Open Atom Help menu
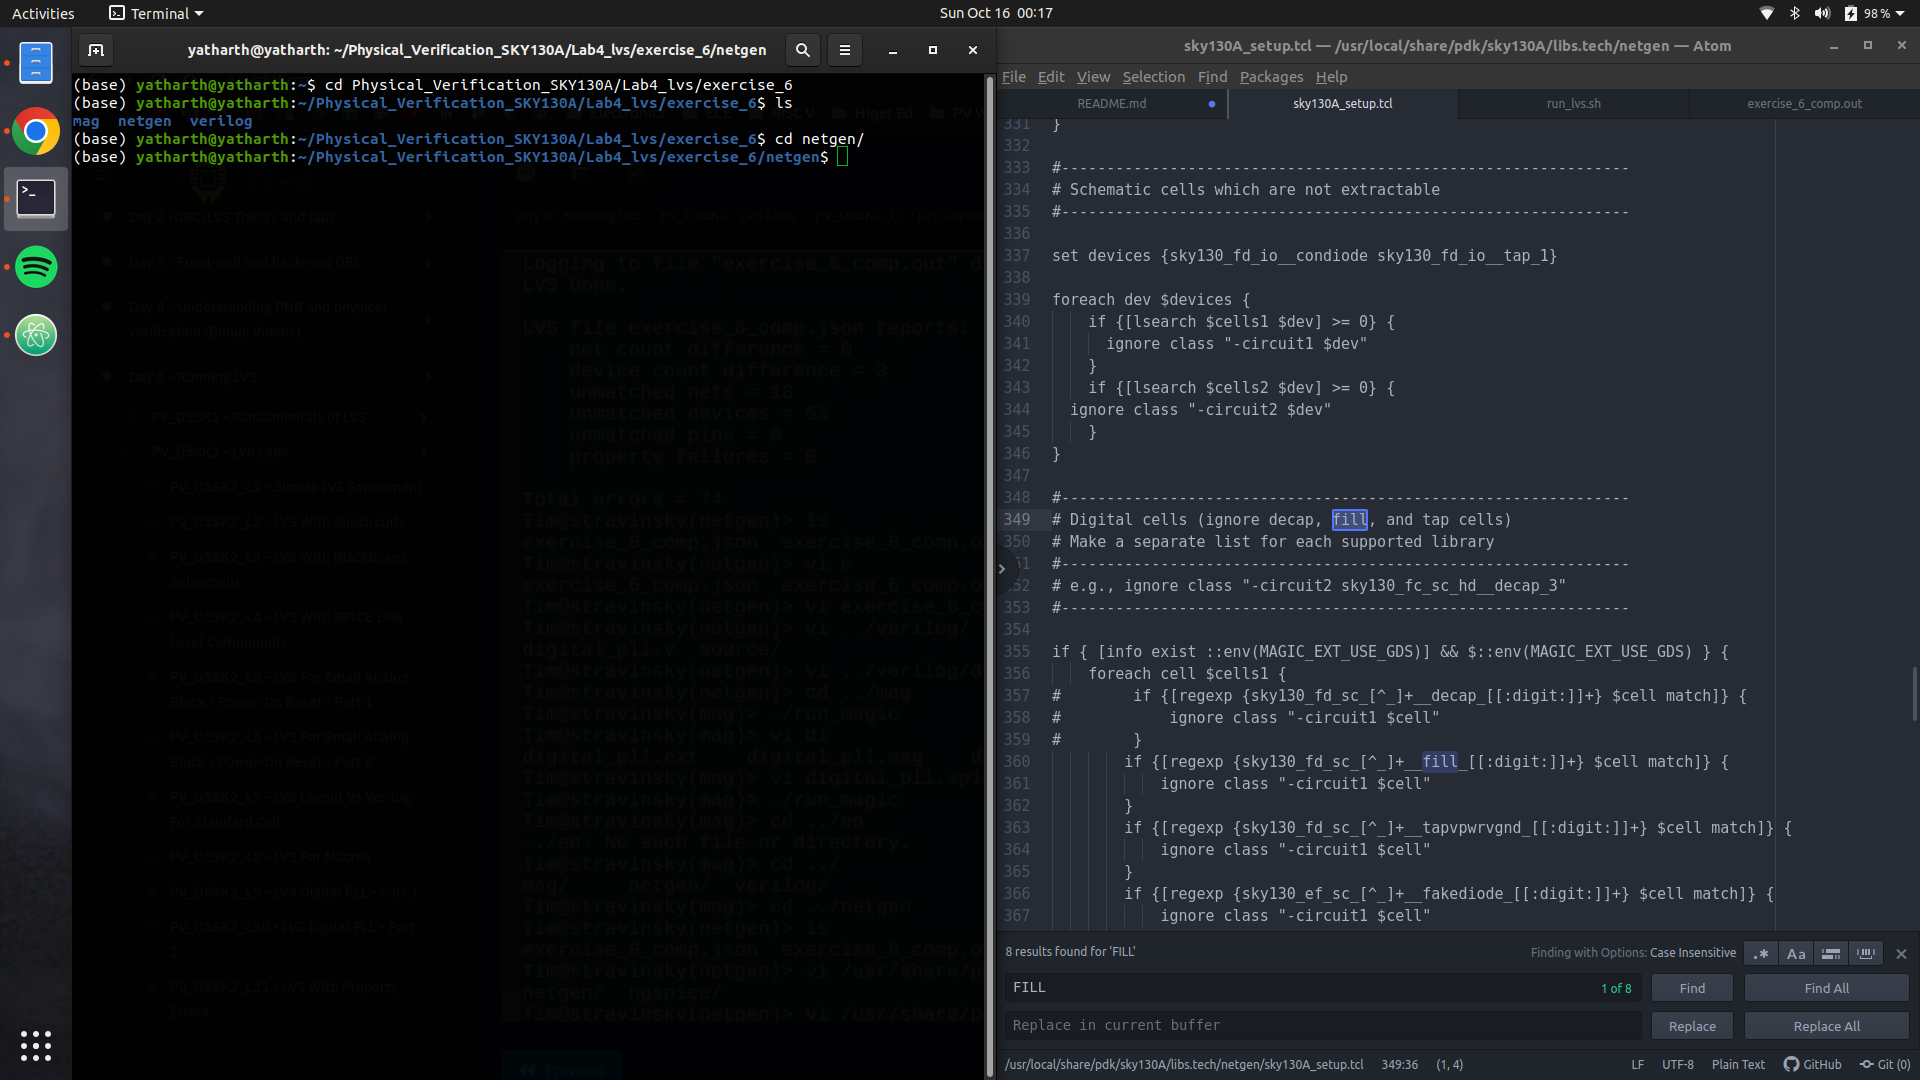Screen dimensions: 1920x1080 tap(1331, 77)
